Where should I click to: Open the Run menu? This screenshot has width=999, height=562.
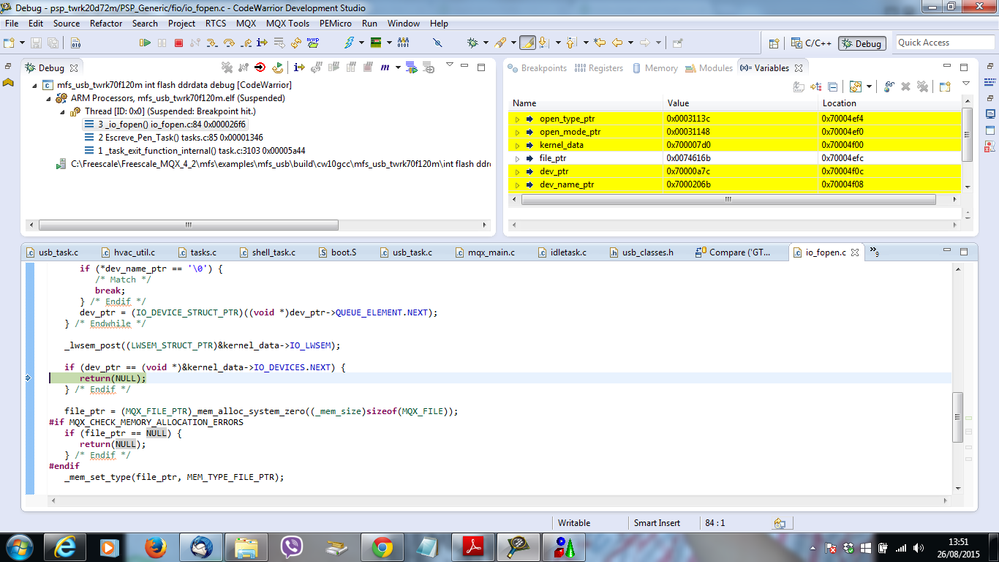click(370, 24)
